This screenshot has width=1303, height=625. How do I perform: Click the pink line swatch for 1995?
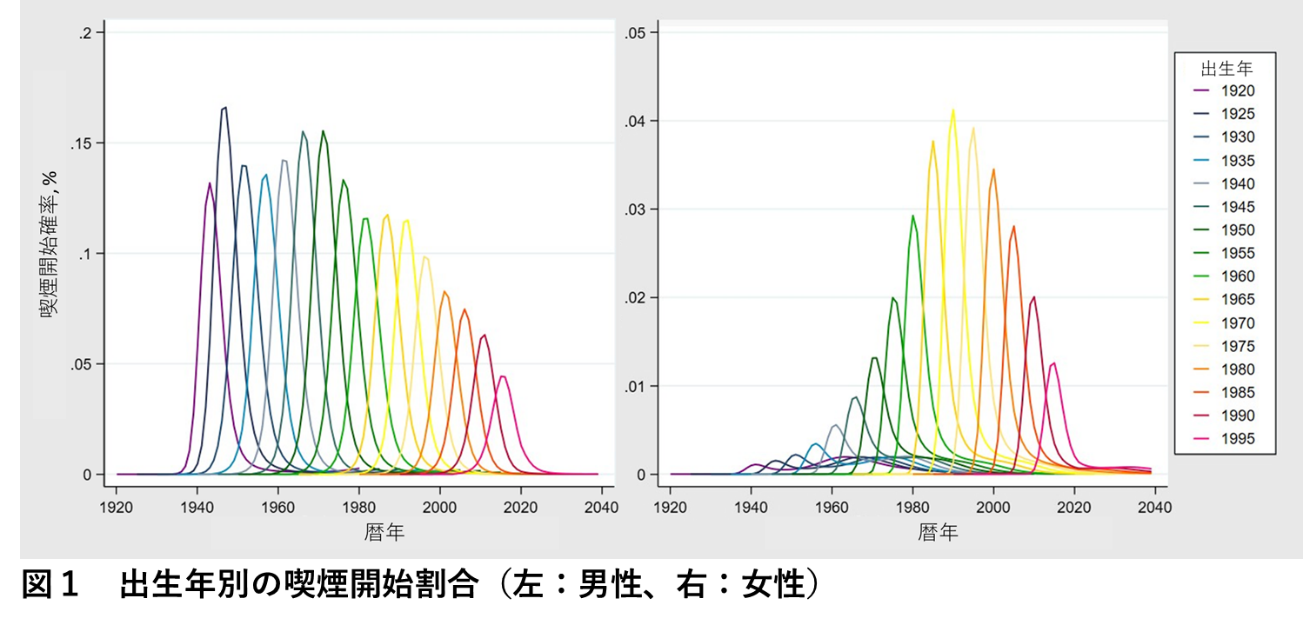[1204, 439]
